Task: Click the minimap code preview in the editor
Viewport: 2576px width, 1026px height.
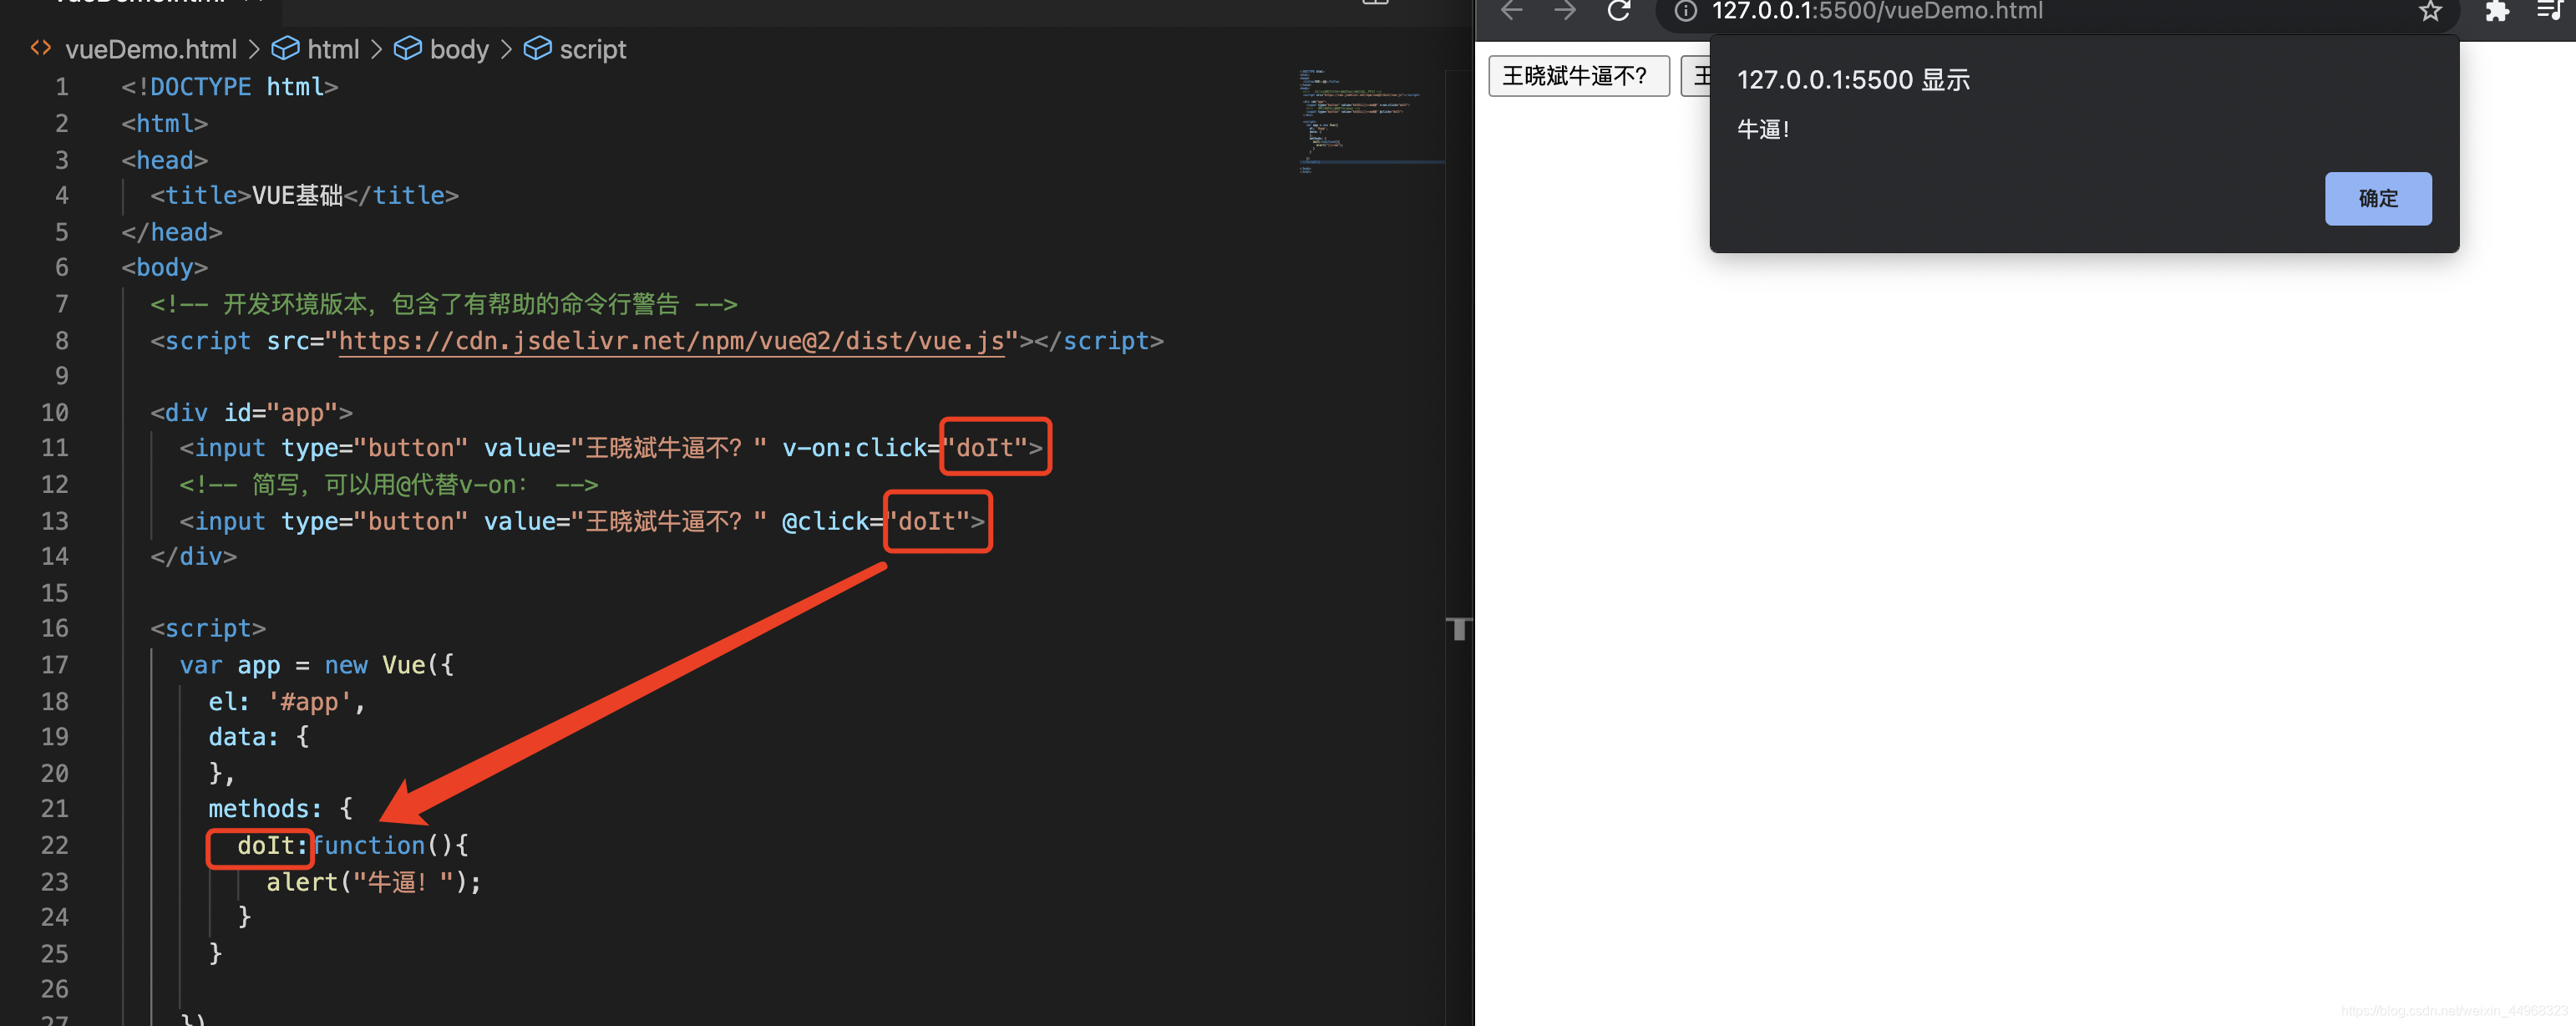Action: pyautogui.click(x=1370, y=120)
